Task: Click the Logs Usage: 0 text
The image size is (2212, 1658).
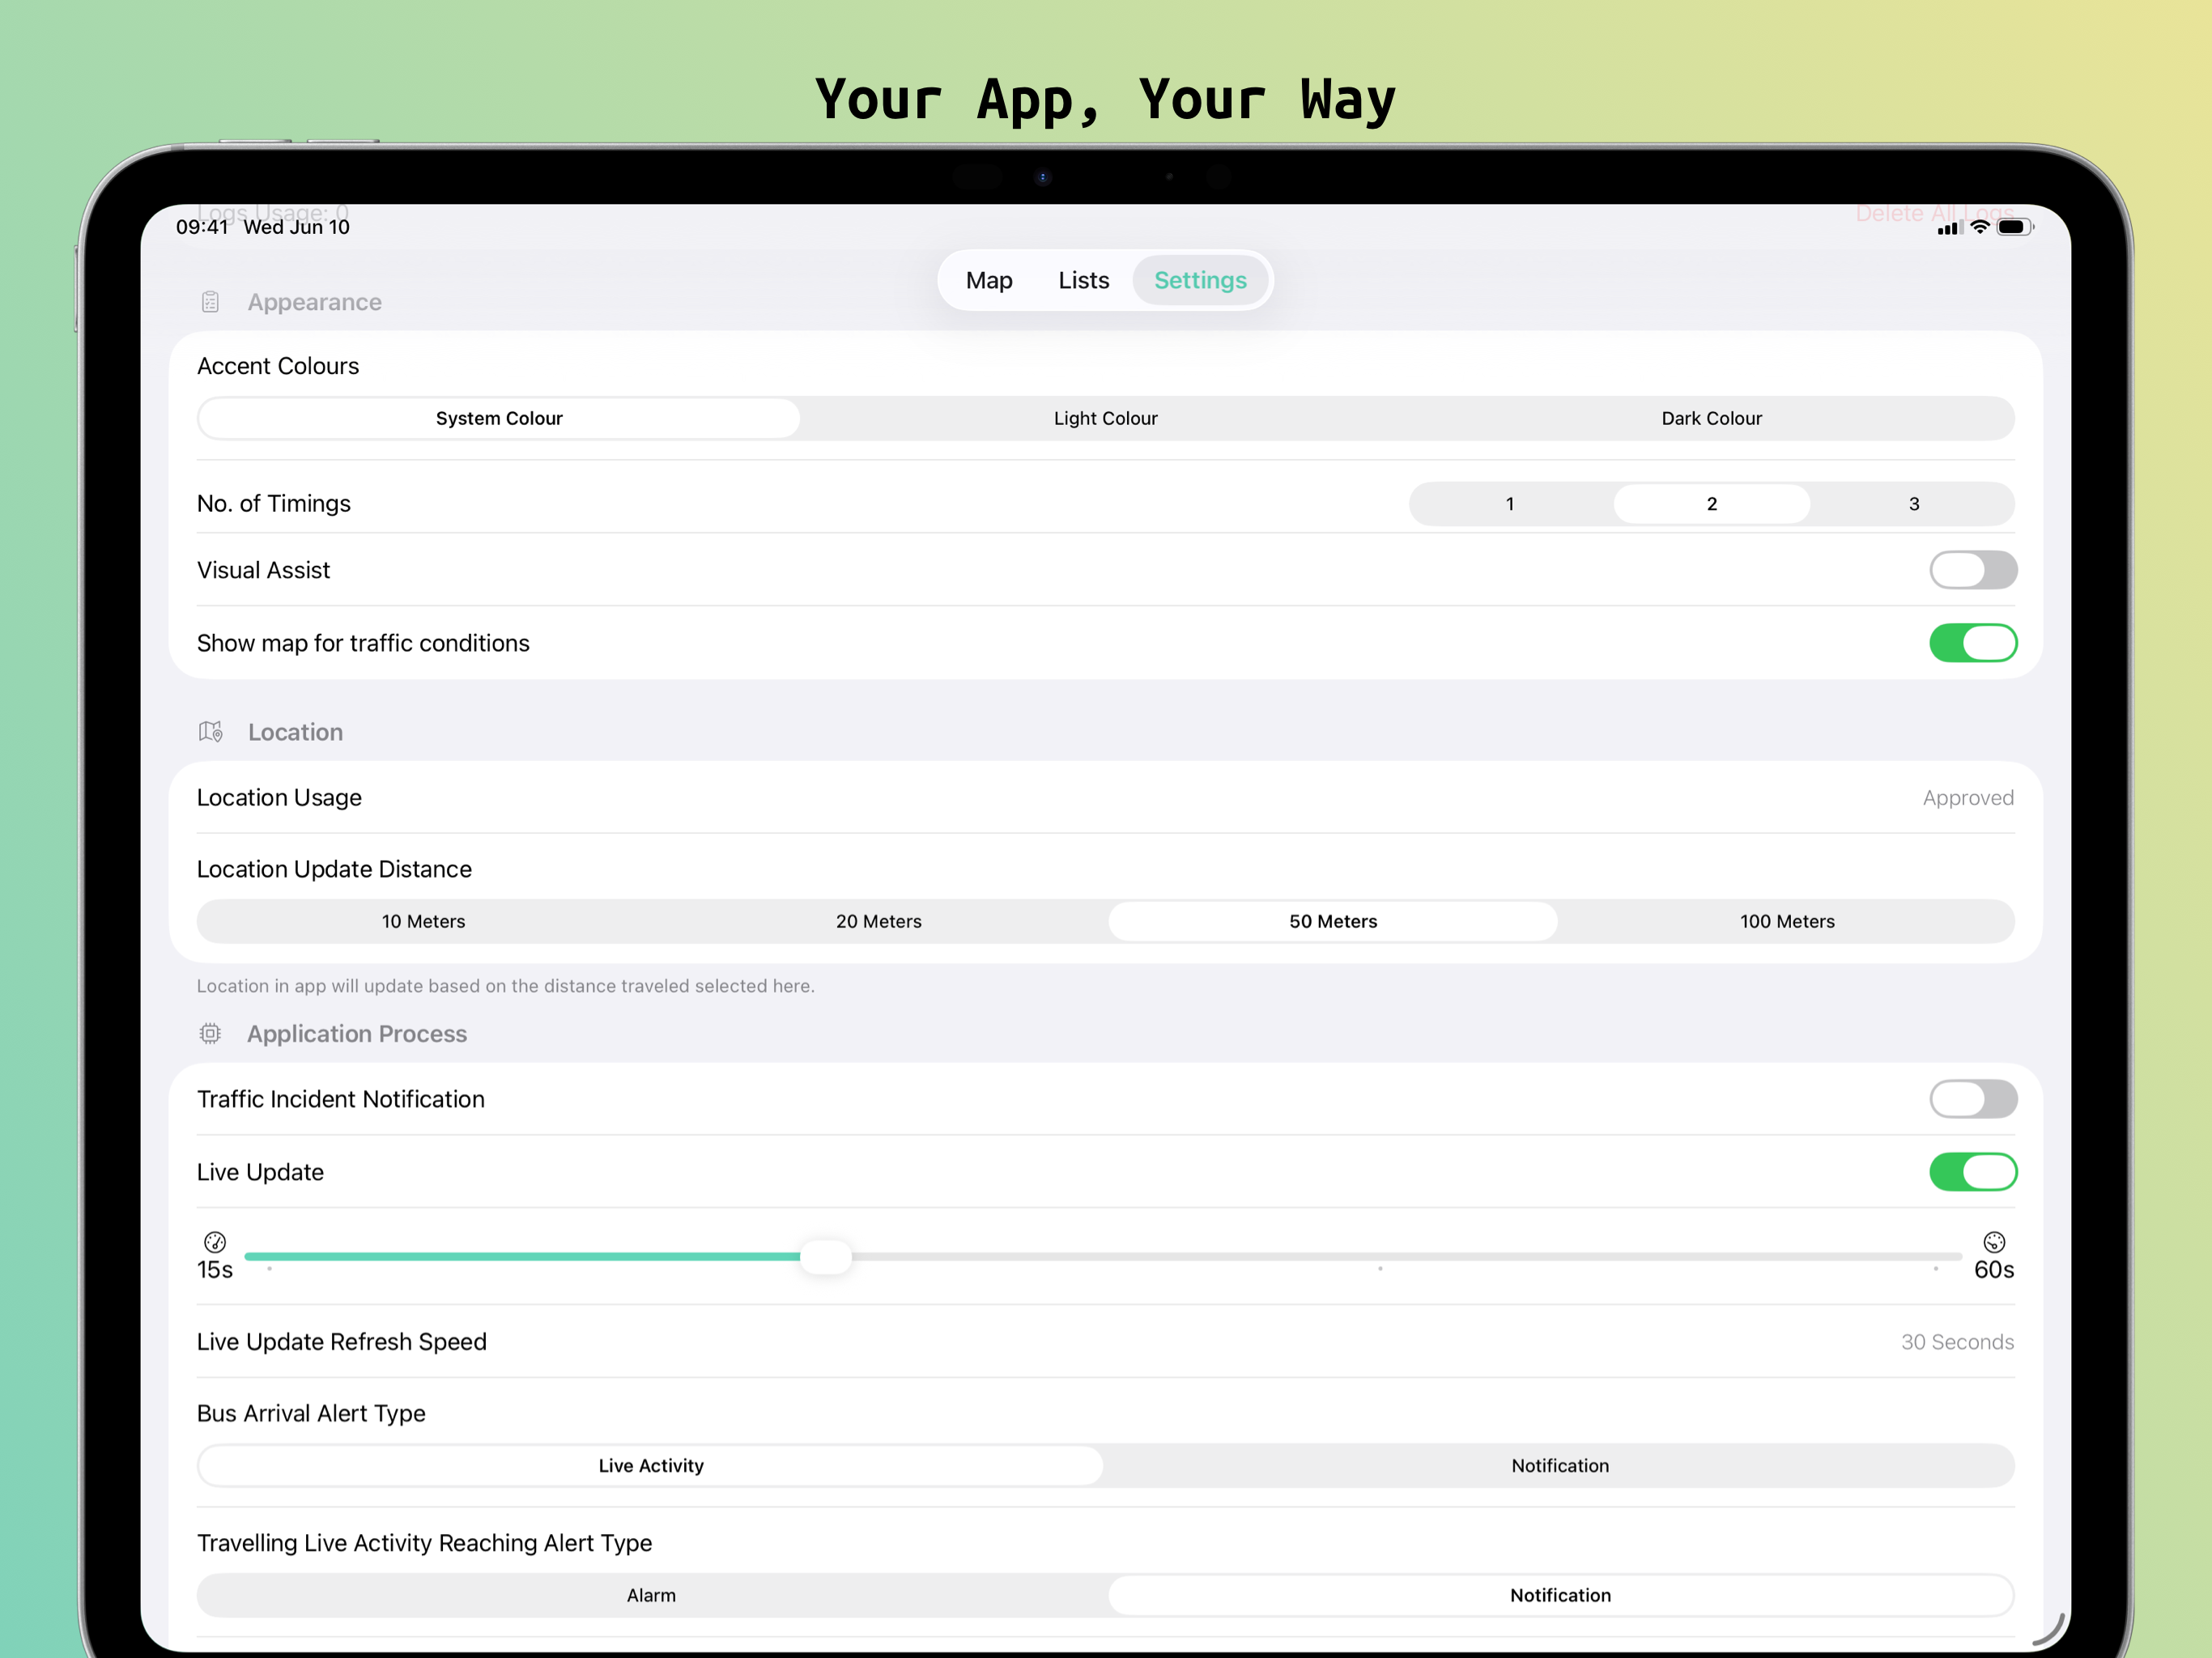Action: [x=273, y=212]
